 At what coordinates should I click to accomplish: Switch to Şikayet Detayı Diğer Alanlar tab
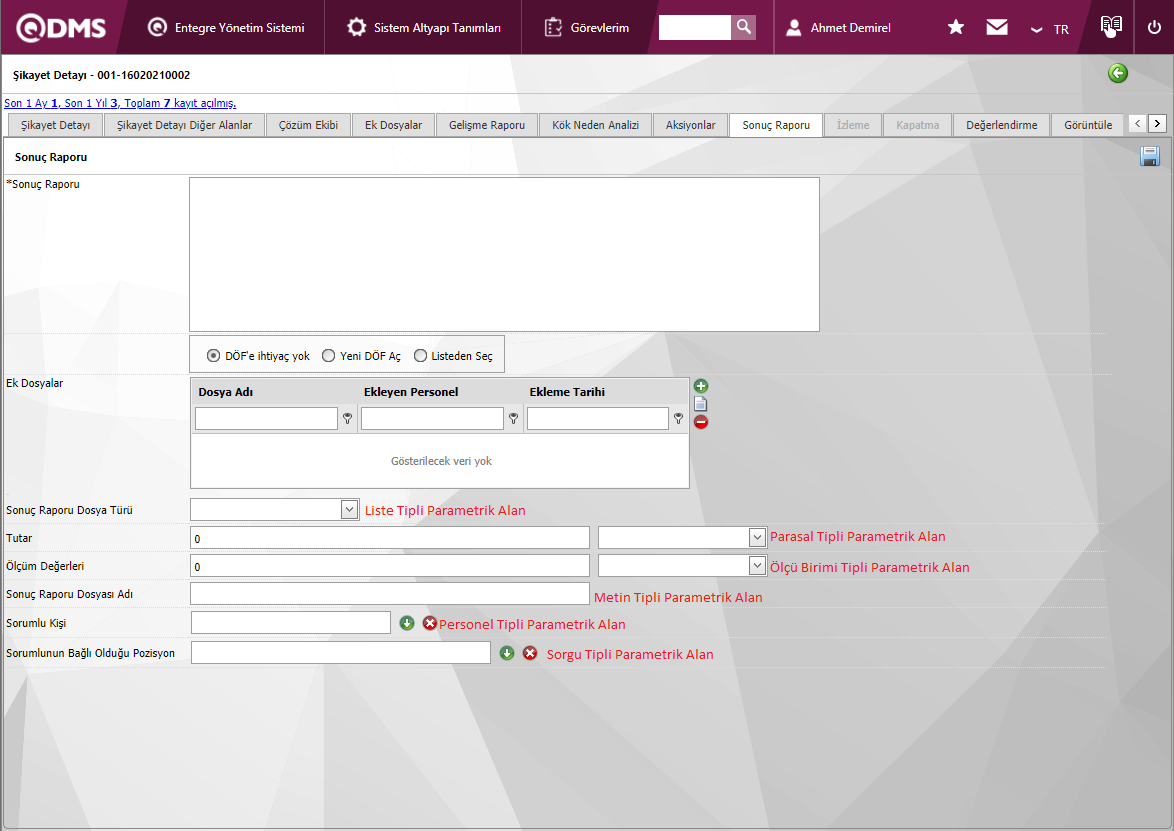184,125
